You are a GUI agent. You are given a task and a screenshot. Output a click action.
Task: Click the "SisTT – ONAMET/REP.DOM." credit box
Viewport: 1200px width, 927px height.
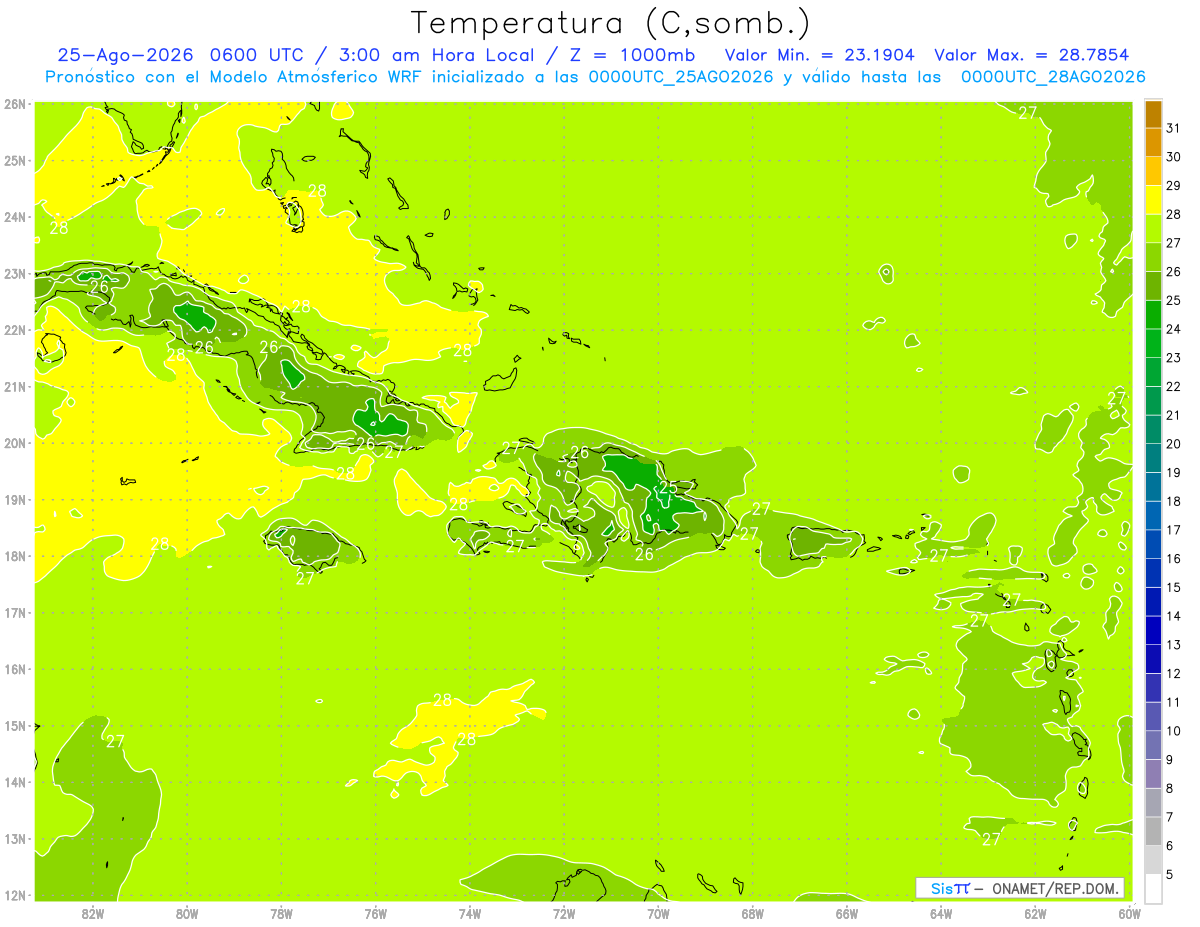coord(1020,888)
